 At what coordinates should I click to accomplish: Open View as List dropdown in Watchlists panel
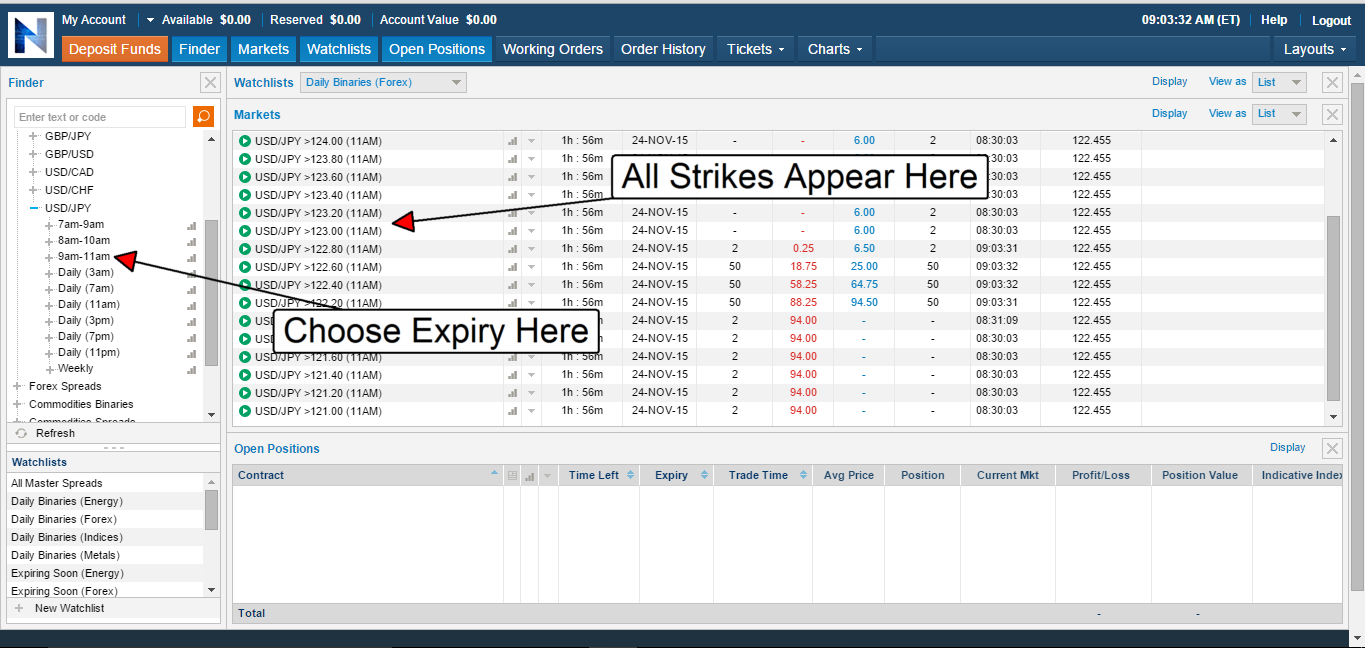pyautogui.click(x=1281, y=82)
